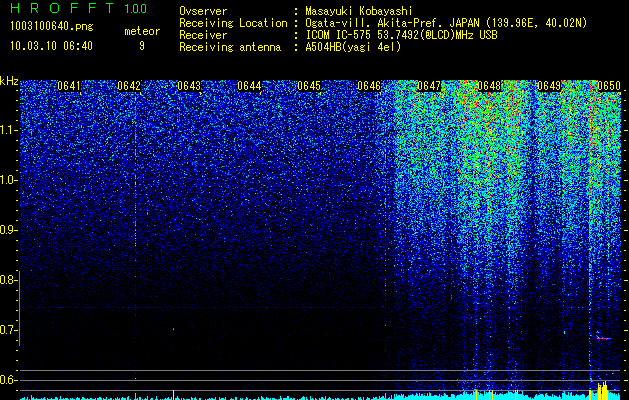Click the 0.6 frequency axis label
The image size is (629, 400).
tap(8, 380)
